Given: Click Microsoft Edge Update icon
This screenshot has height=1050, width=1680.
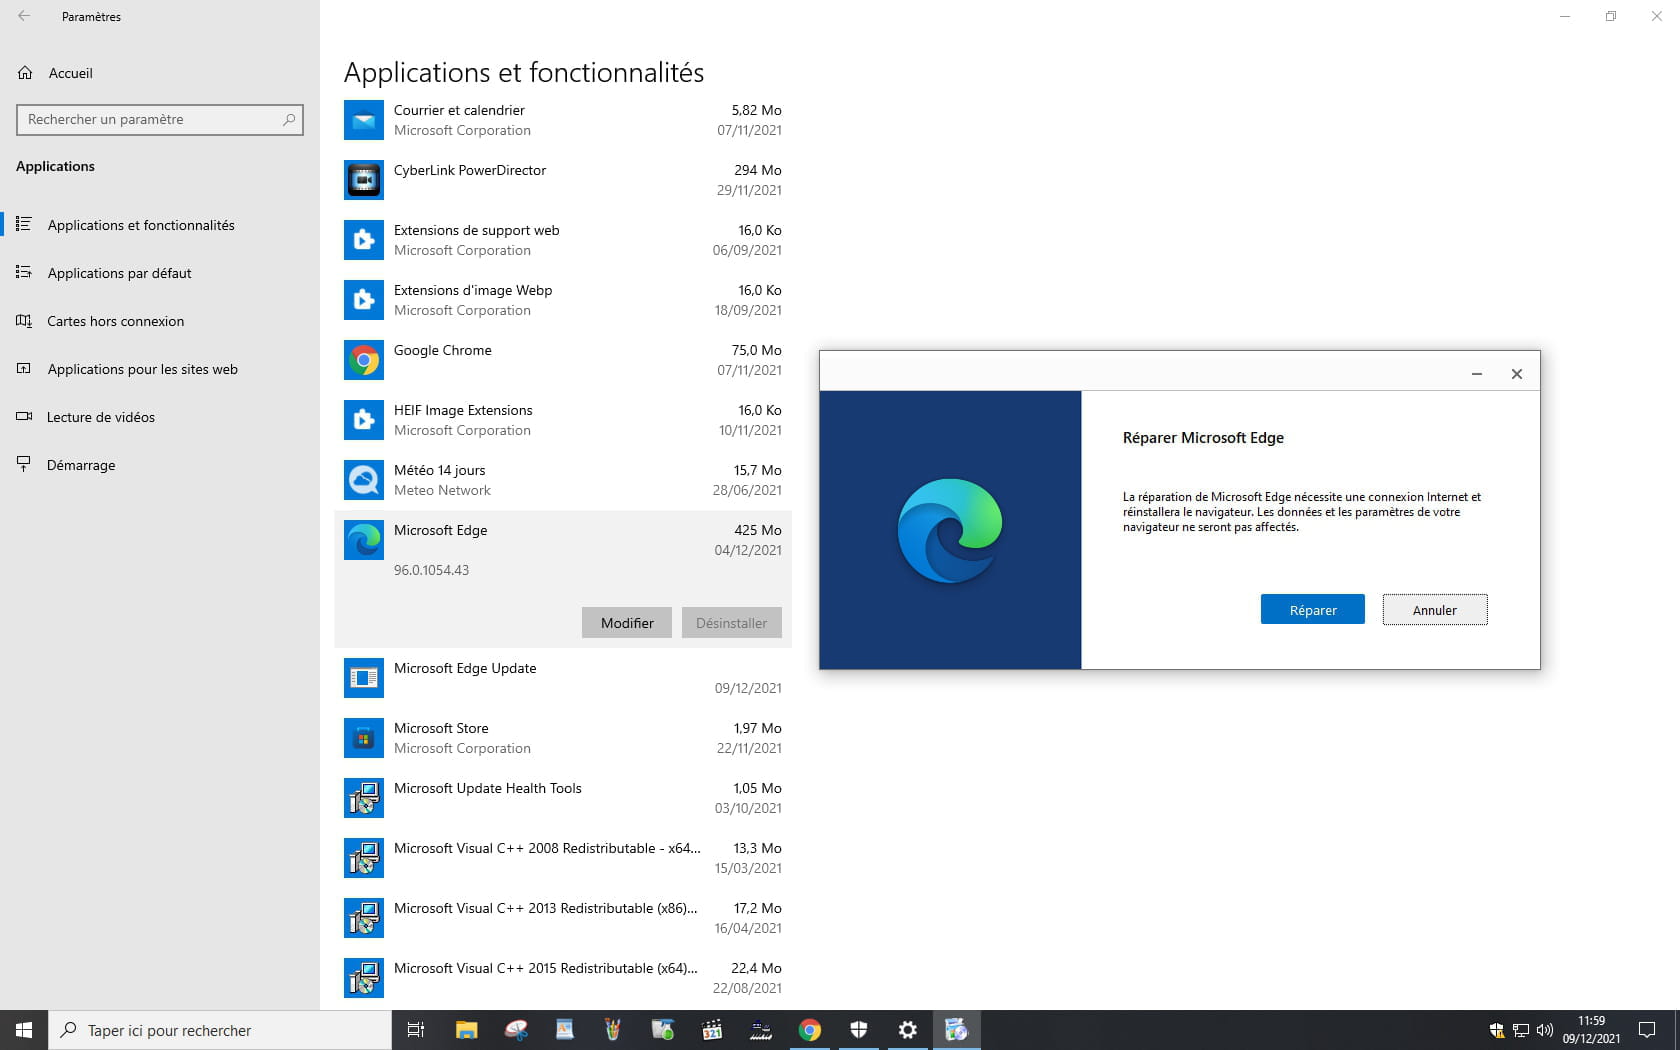Looking at the screenshot, I should pos(364,678).
